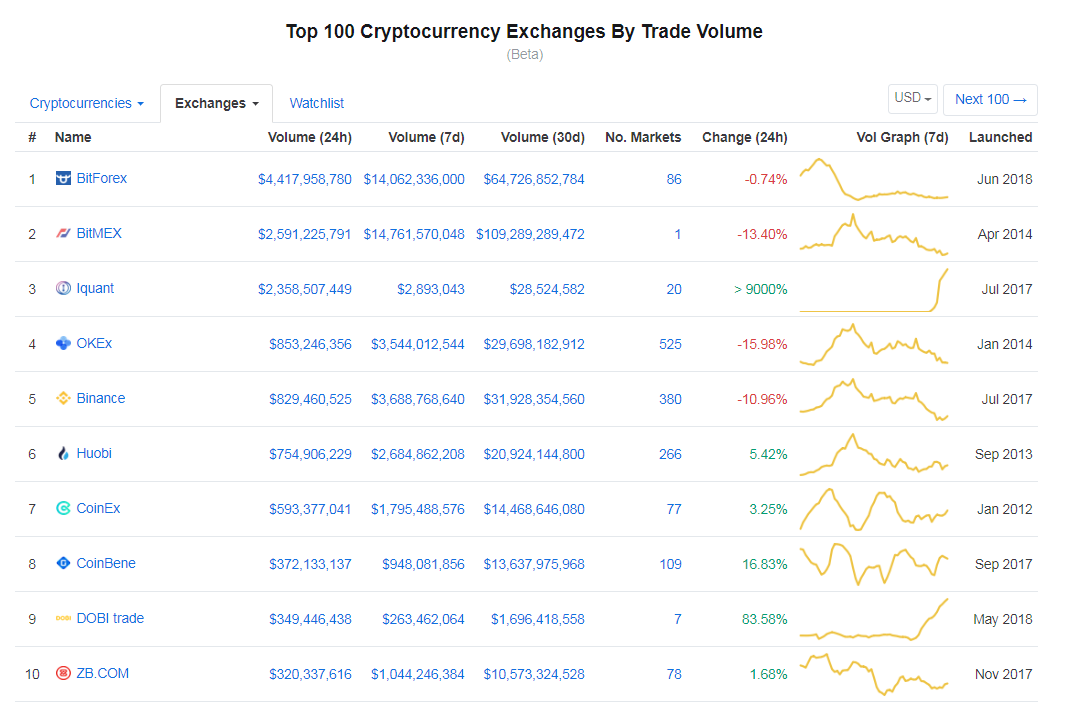
Task: Click the DOBI trade logo icon
Action: pyautogui.click(x=63, y=618)
